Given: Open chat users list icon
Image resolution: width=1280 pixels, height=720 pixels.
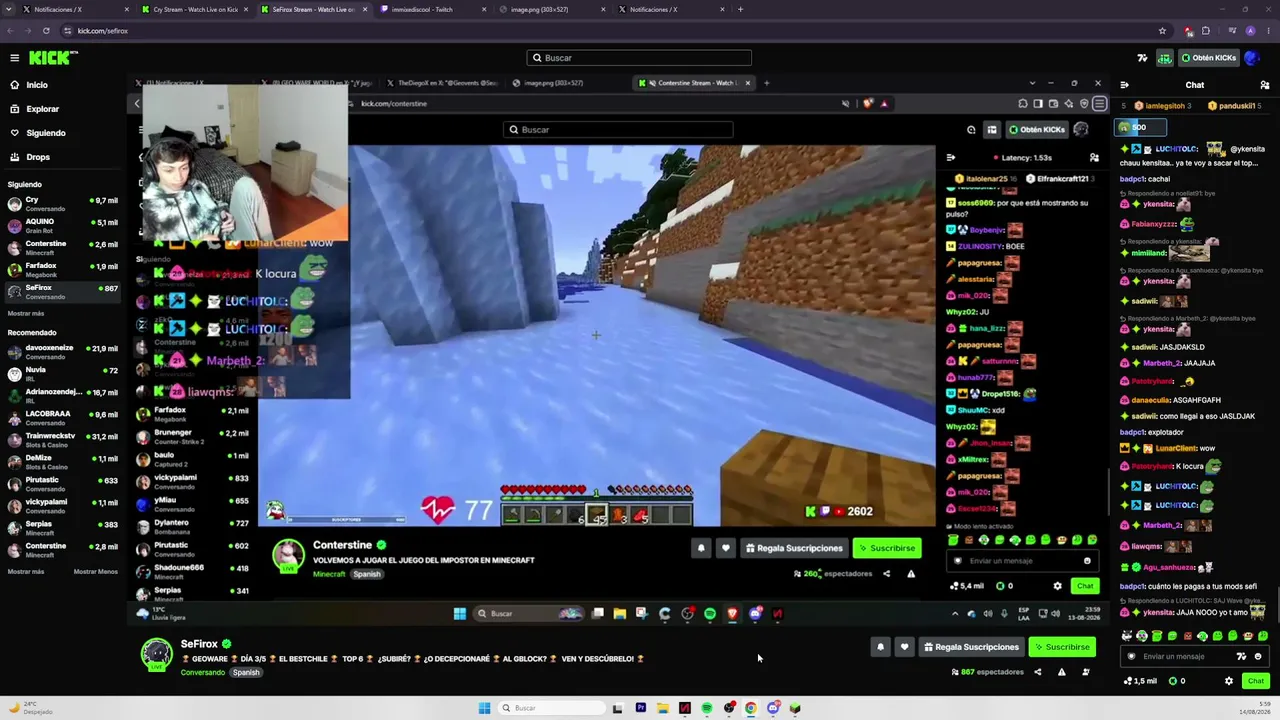Looking at the screenshot, I should point(1265,85).
